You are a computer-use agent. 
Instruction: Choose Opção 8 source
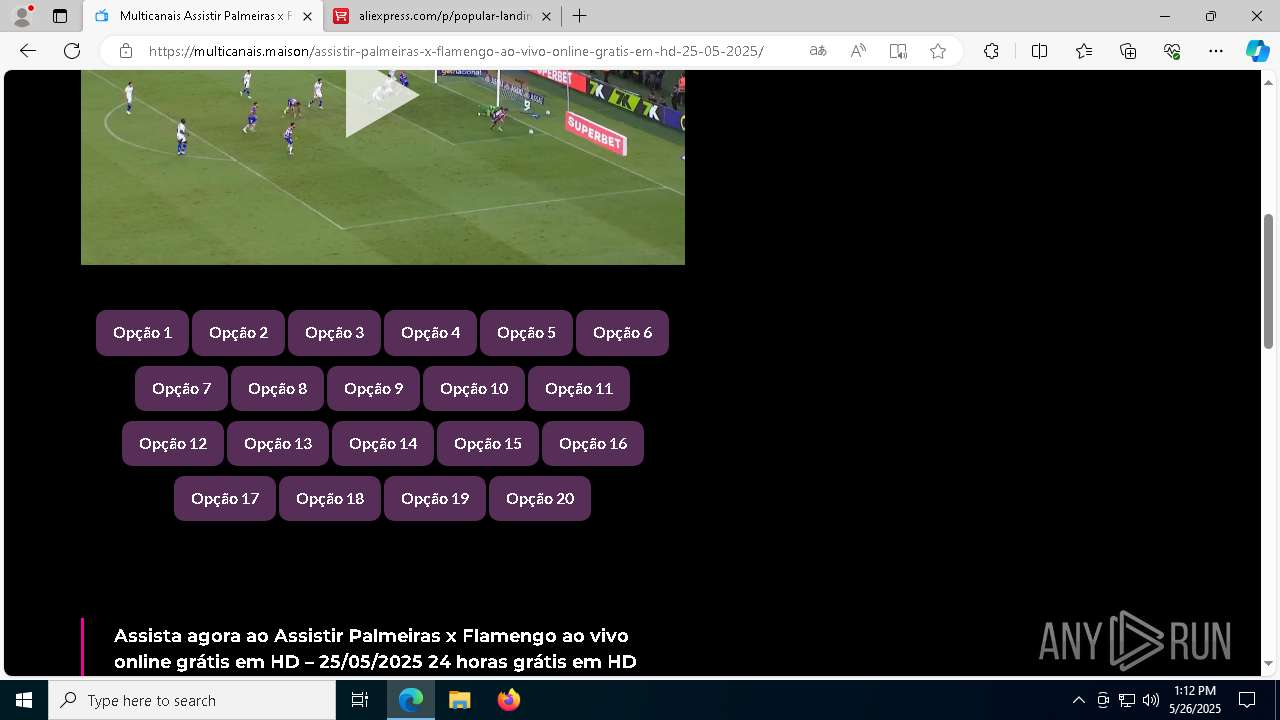(x=277, y=388)
